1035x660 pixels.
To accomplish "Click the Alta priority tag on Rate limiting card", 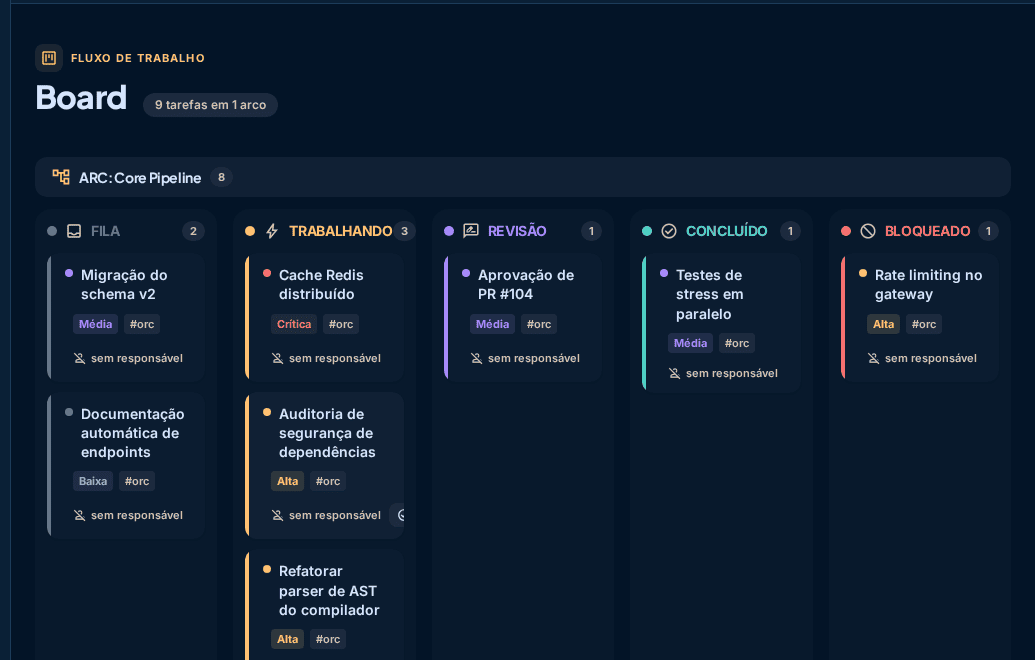I will [x=883, y=324].
